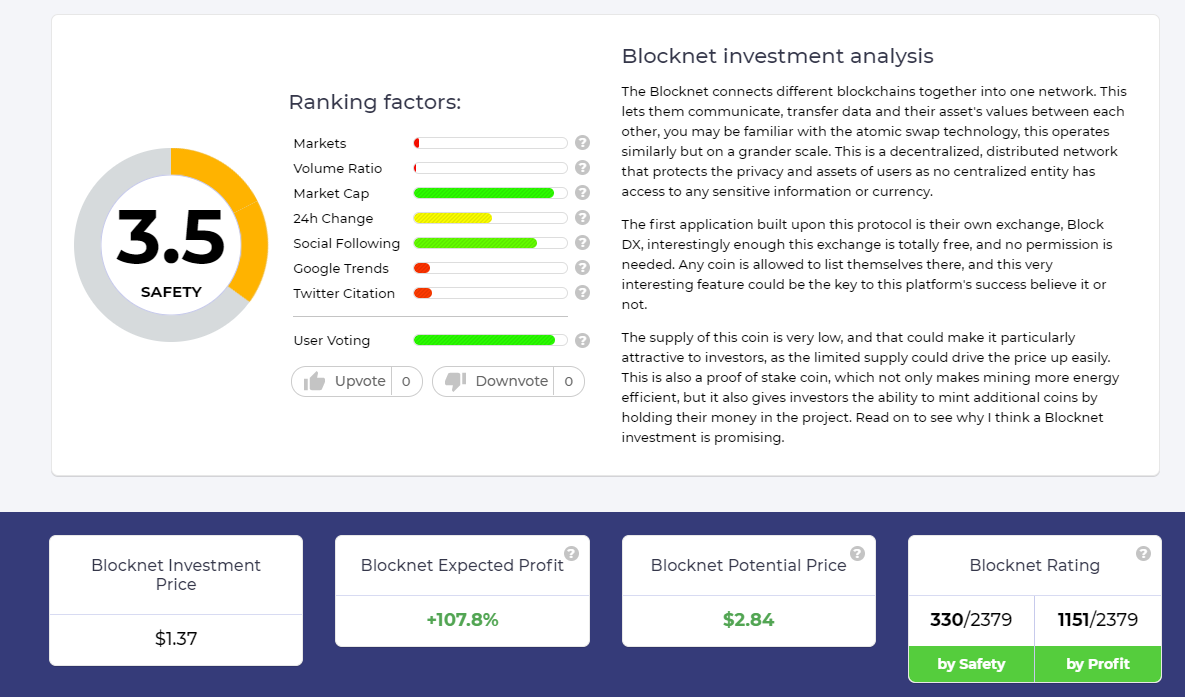The width and height of the screenshot is (1185, 697).
Task: Select the green by Profit tab
Action: click(x=1098, y=664)
